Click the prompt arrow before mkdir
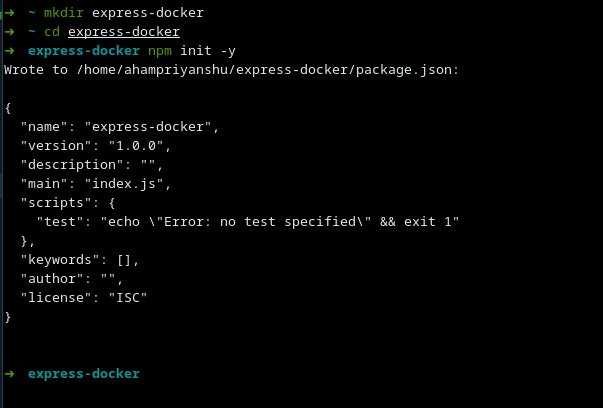 pyautogui.click(x=9, y=13)
